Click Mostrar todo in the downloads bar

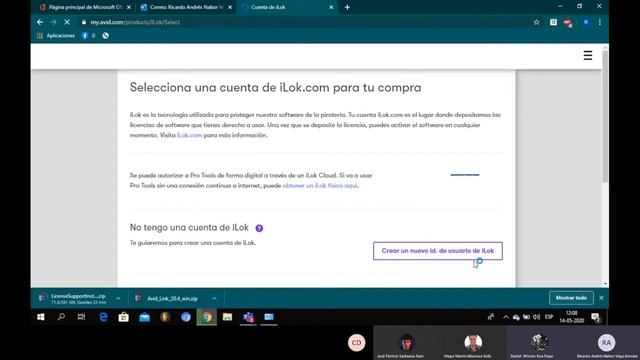point(571,298)
